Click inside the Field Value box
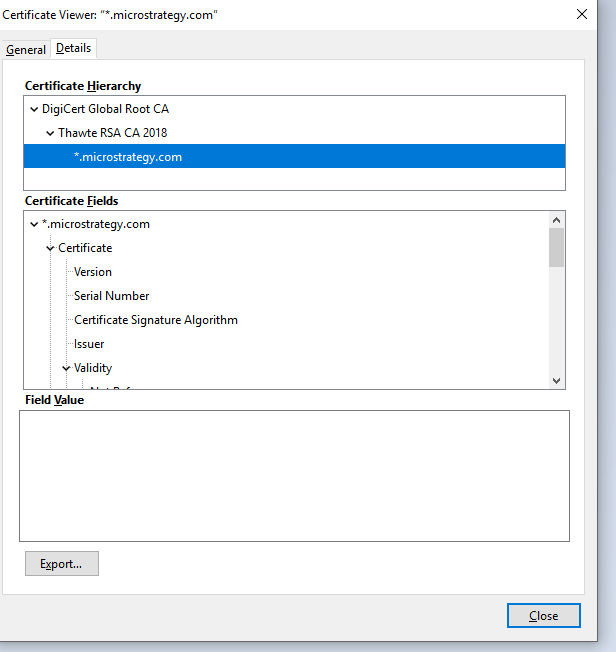The width and height of the screenshot is (616, 652). point(294,476)
